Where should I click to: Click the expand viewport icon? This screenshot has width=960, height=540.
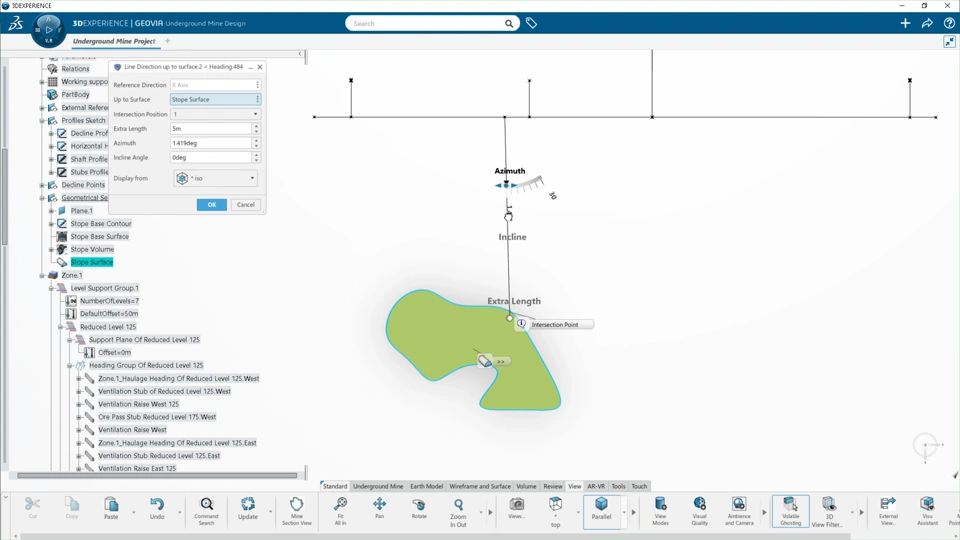[949, 42]
